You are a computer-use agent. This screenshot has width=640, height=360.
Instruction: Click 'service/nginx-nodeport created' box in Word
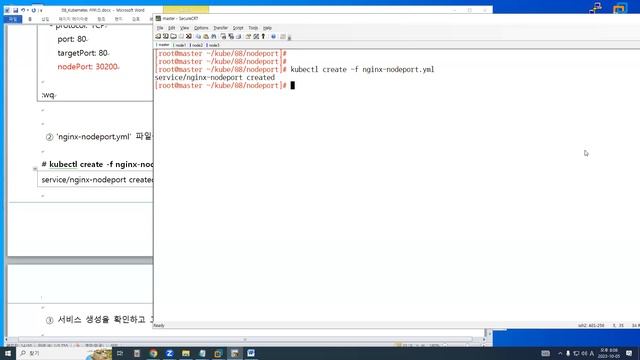click(x=95, y=180)
